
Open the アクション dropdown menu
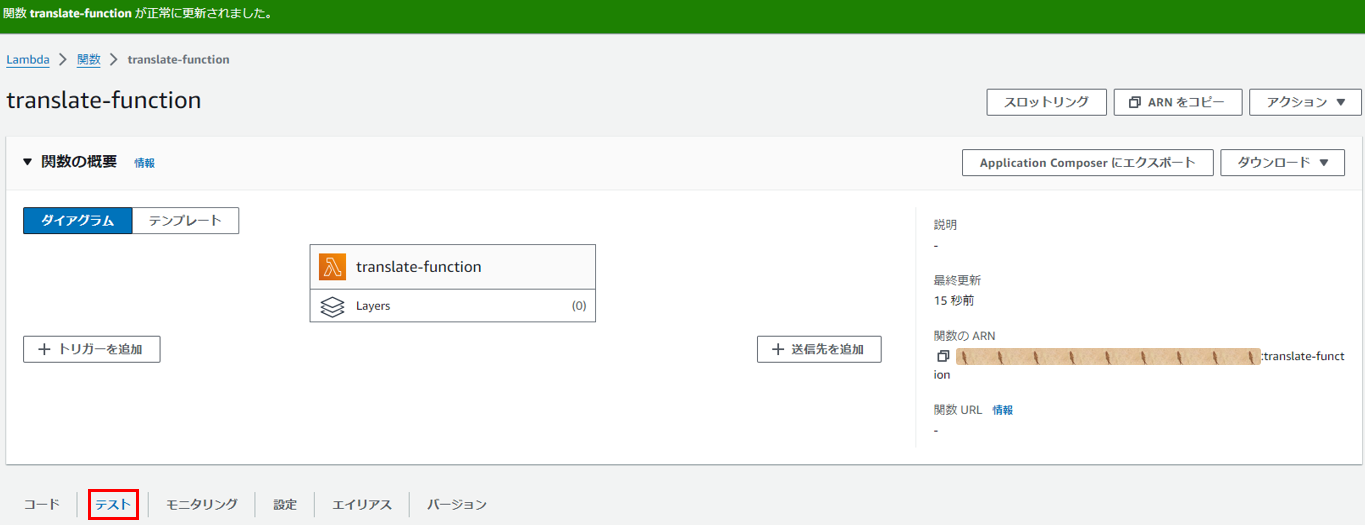(1305, 102)
